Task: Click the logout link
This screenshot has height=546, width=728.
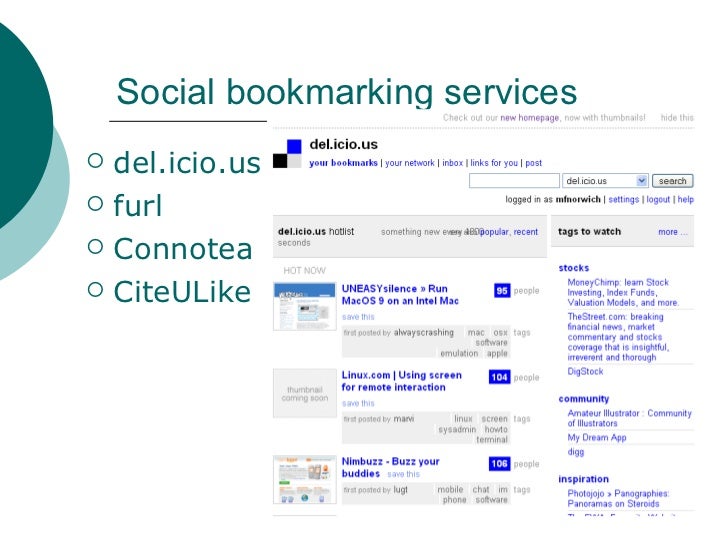Action: (x=658, y=199)
